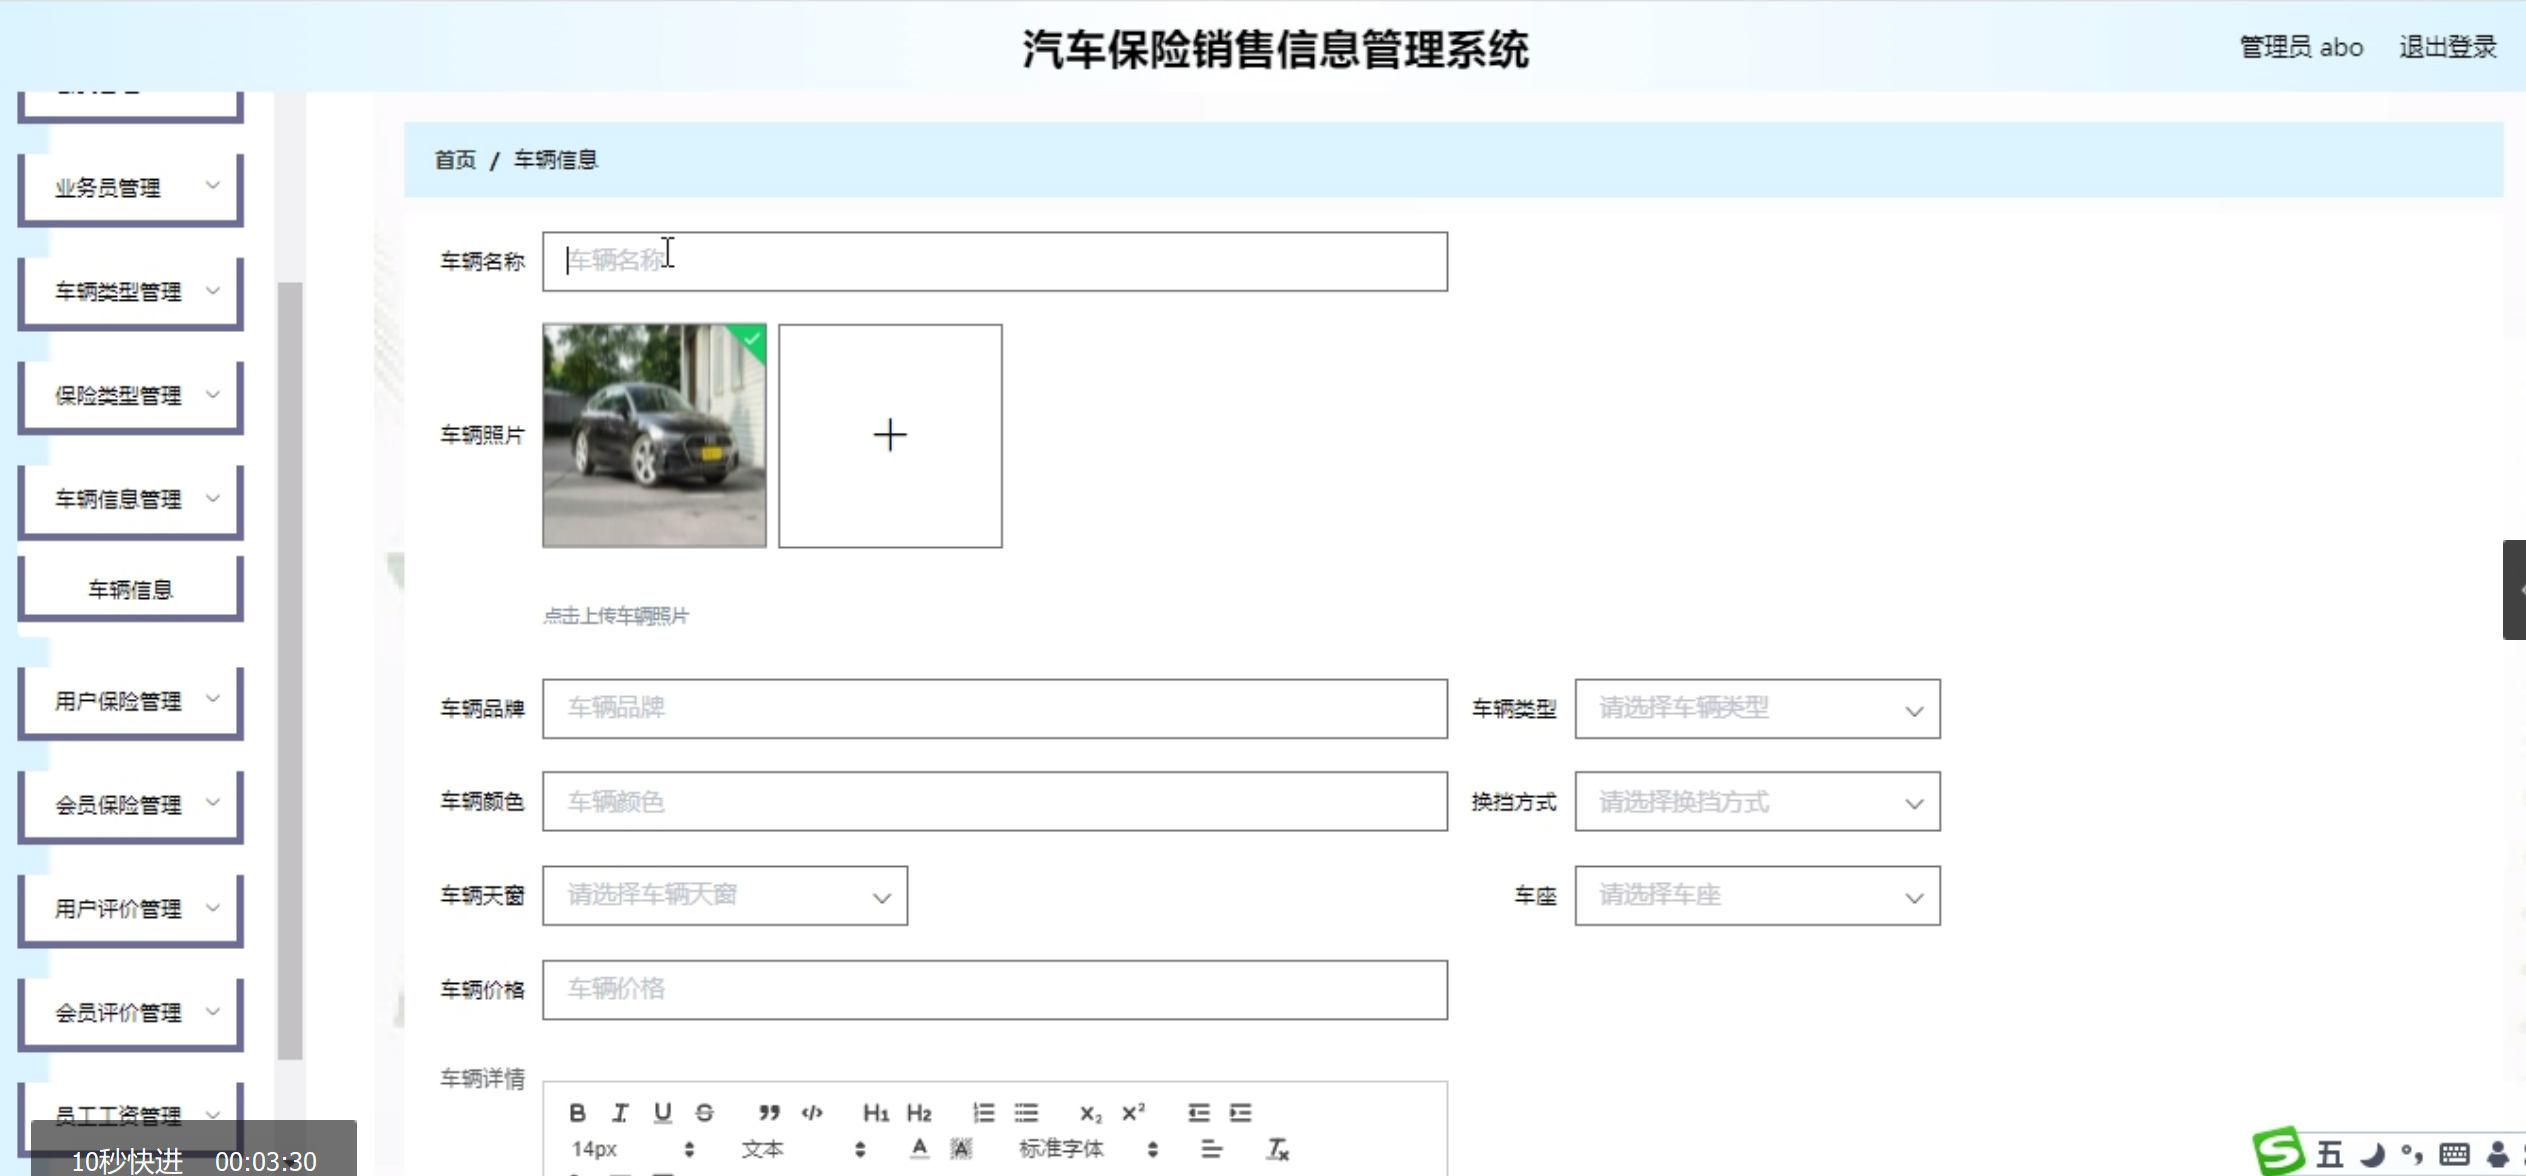Toggle italic formatting in editor
The height and width of the screenshot is (1176, 2526).
[x=620, y=1113]
